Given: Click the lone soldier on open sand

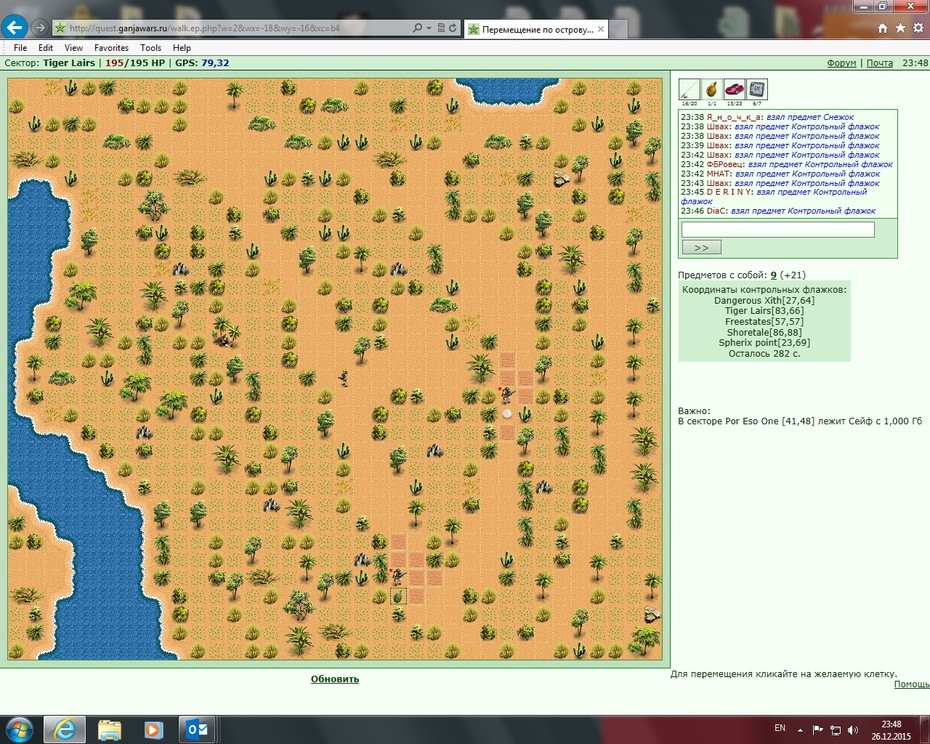Looking at the screenshot, I should (343, 378).
